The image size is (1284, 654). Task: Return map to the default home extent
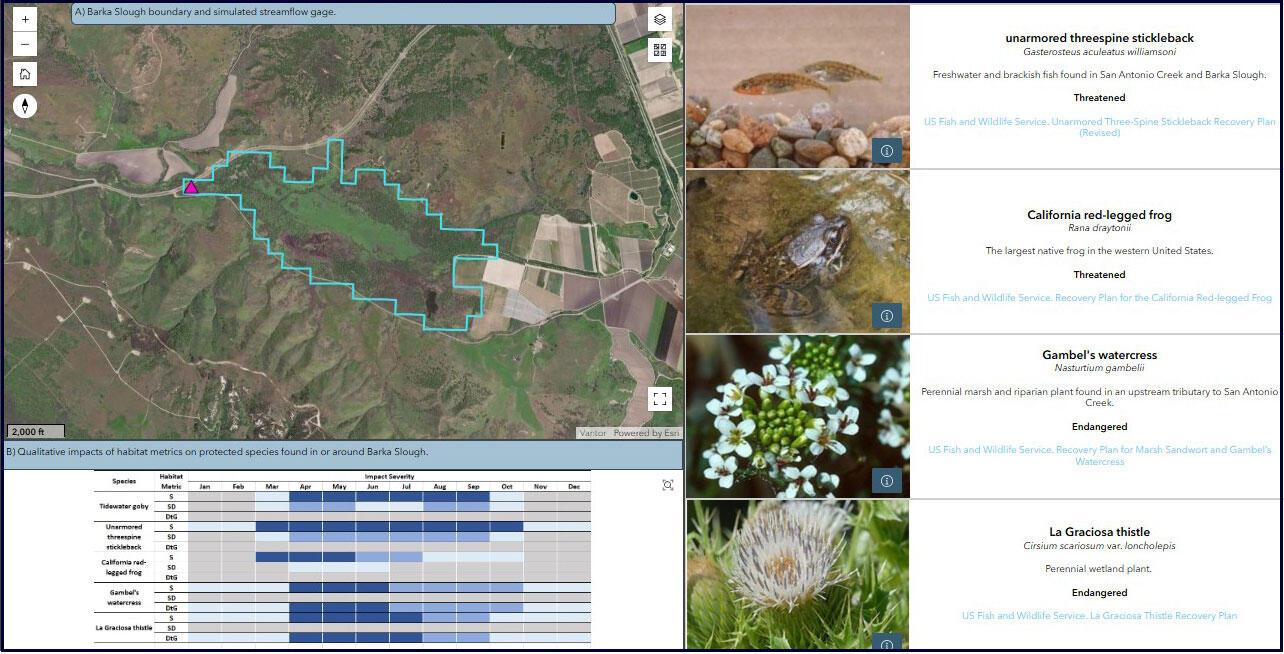[x=24, y=74]
